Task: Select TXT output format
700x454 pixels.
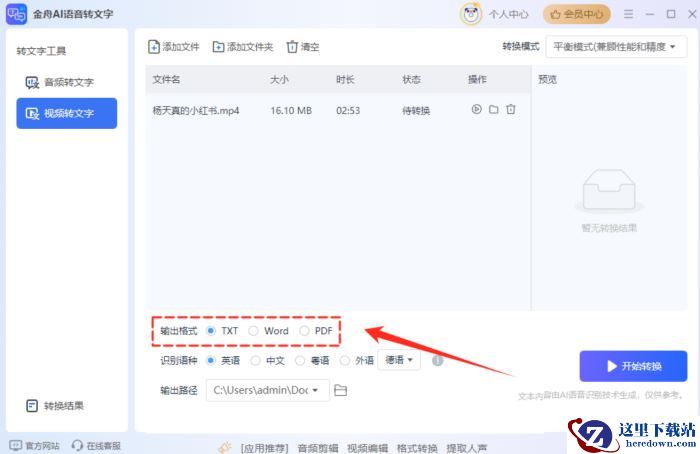Action: click(x=211, y=331)
